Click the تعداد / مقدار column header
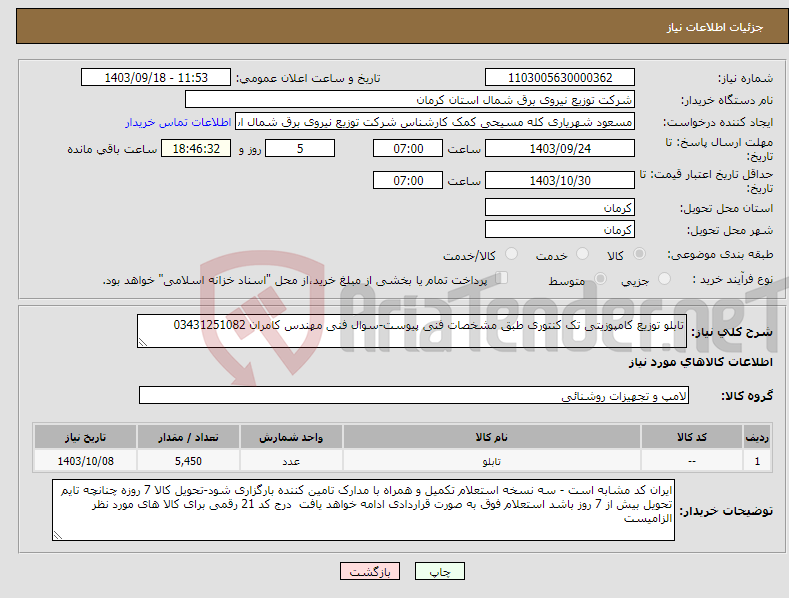Screen dimensions: 789x598 coord(188,437)
